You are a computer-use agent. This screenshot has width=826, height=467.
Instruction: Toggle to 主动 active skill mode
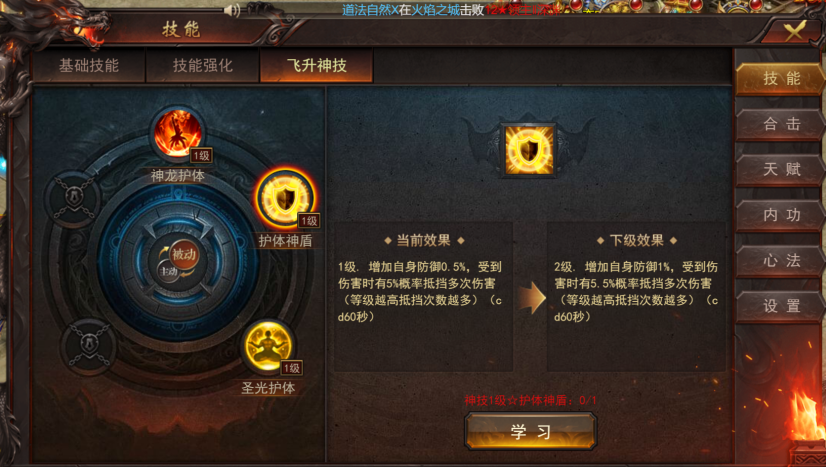click(x=168, y=271)
